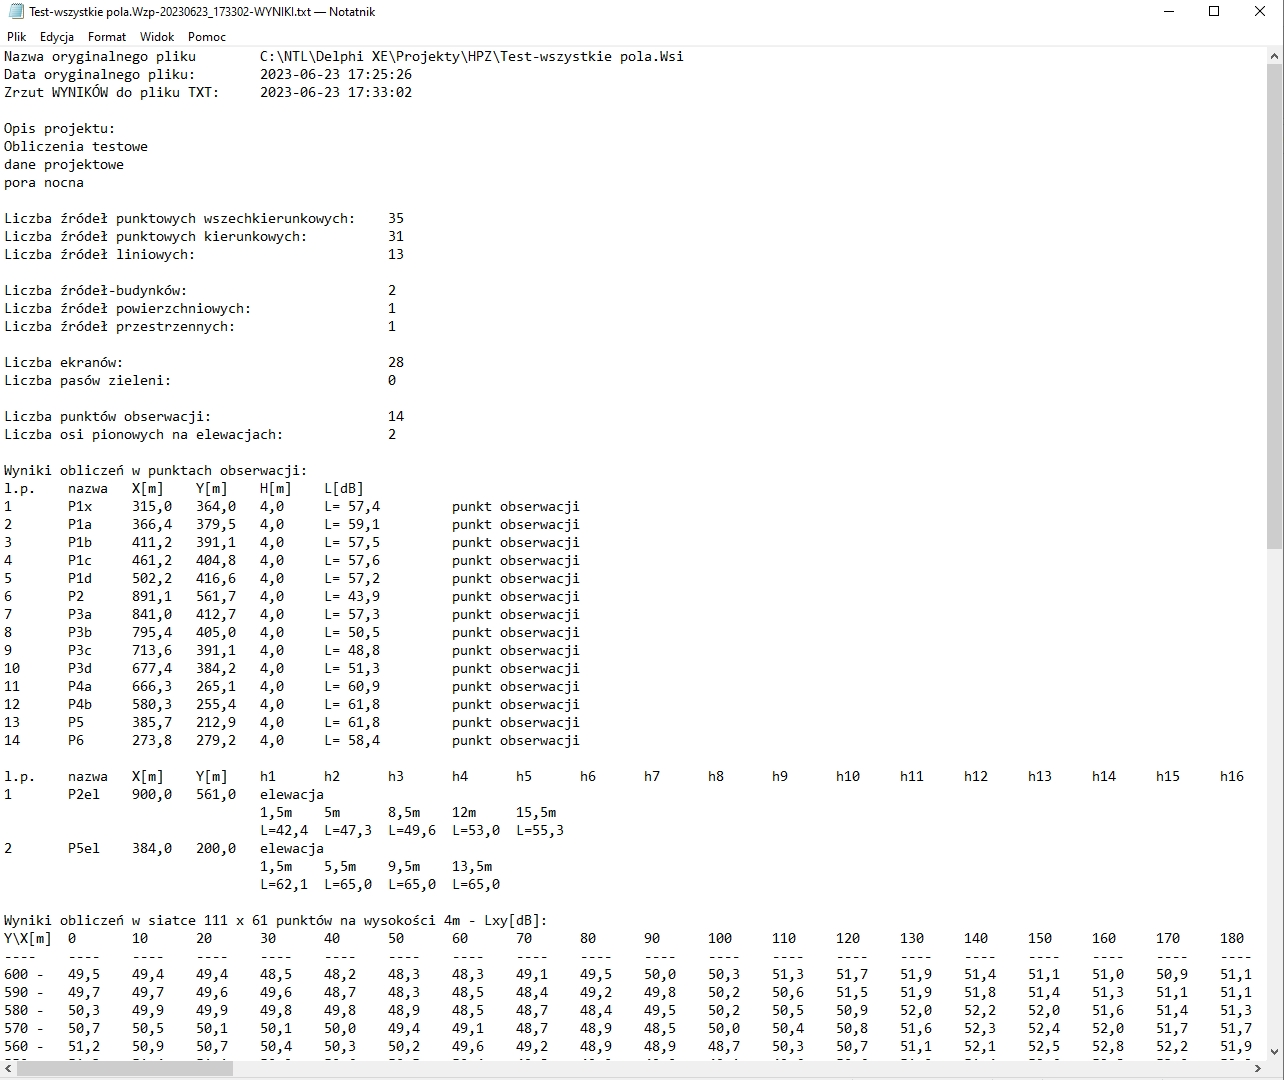Viewport: 1284px width, 1080px height.
Task: Click the horizontal scrollbar thumb
Action: [125, 1069]
